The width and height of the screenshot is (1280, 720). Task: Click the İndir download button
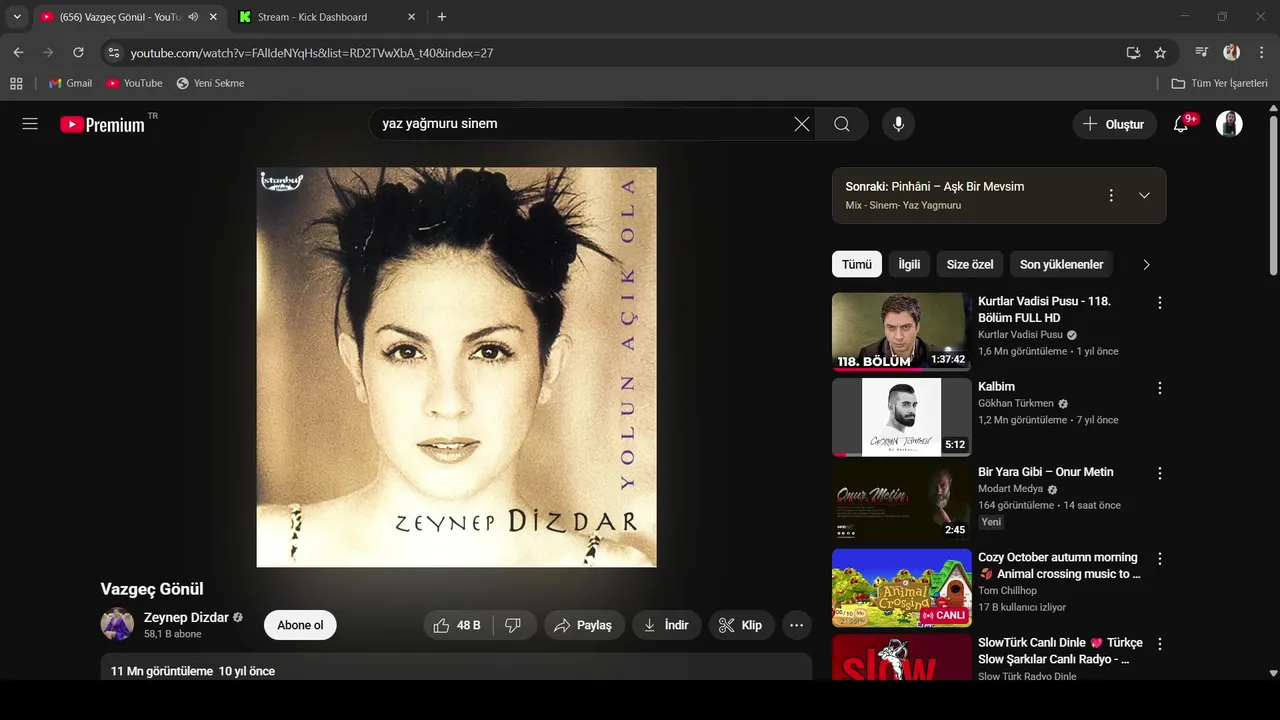[x=666, y=625]
